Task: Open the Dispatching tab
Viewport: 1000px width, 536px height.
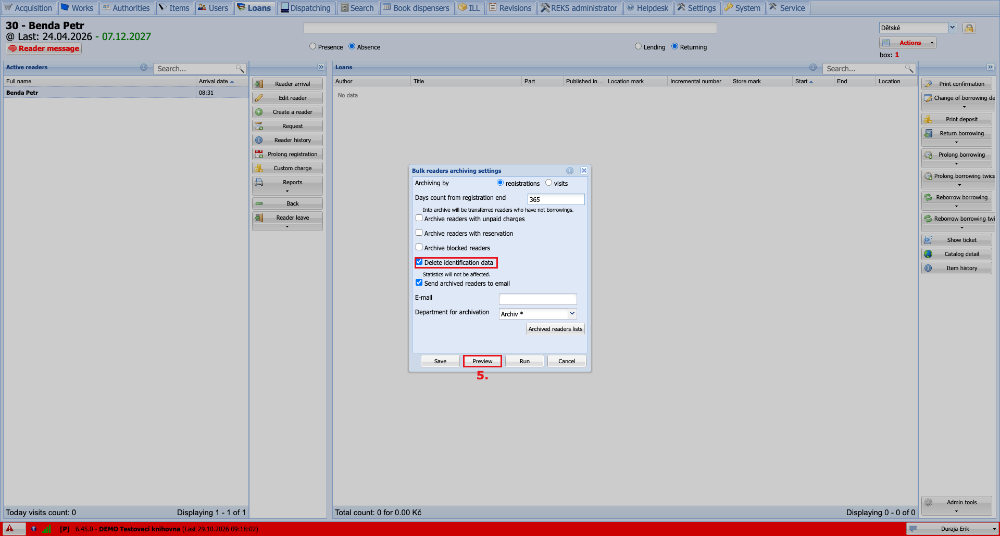Action: tap(306, 8)
